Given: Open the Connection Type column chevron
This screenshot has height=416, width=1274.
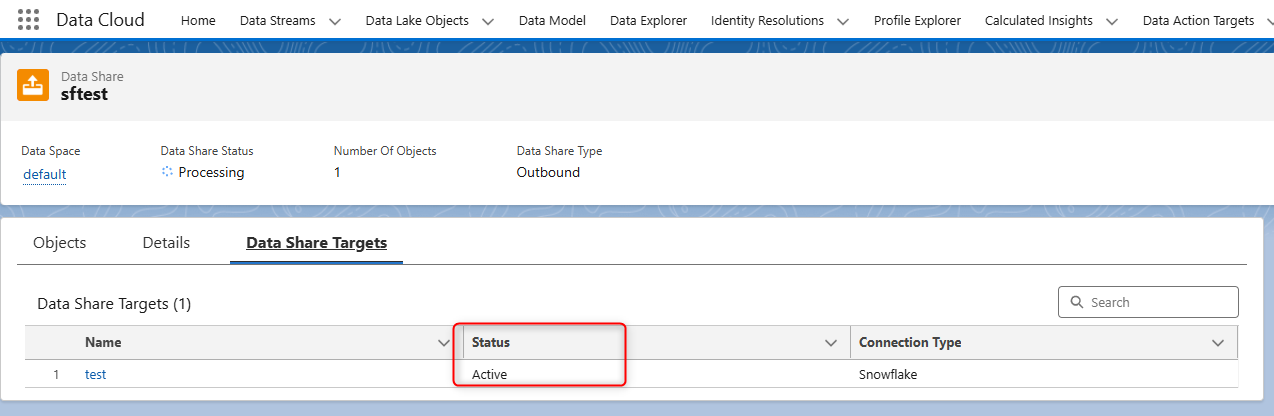Looking at the screenshot, I should [x=1218, y=343].
